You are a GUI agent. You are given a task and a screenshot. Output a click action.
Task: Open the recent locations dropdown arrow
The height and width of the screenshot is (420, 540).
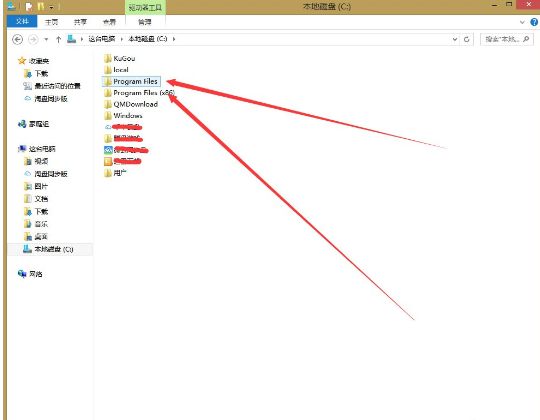(x=46, y=40)
